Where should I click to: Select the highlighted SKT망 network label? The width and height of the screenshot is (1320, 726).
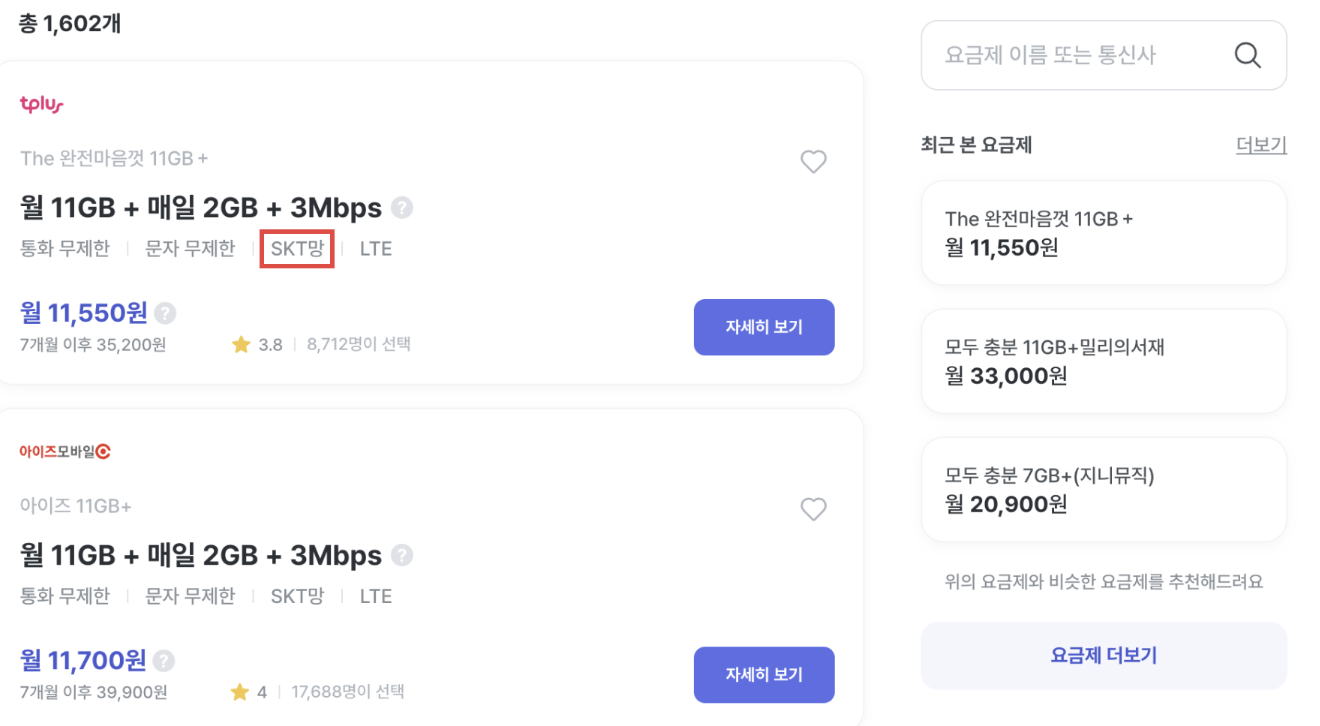tap(296, 248)
